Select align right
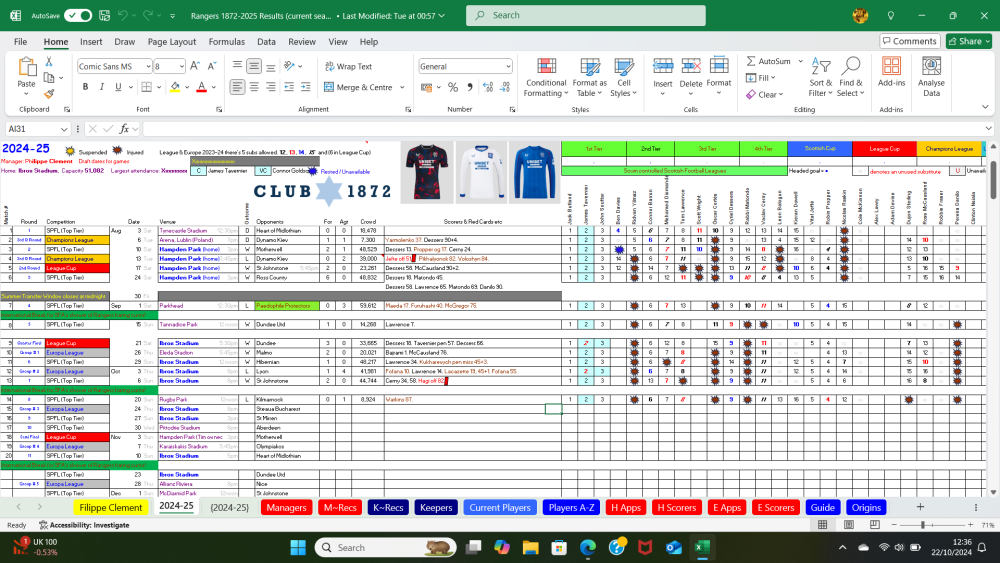 pyautogui.click(x=271, y=87)
